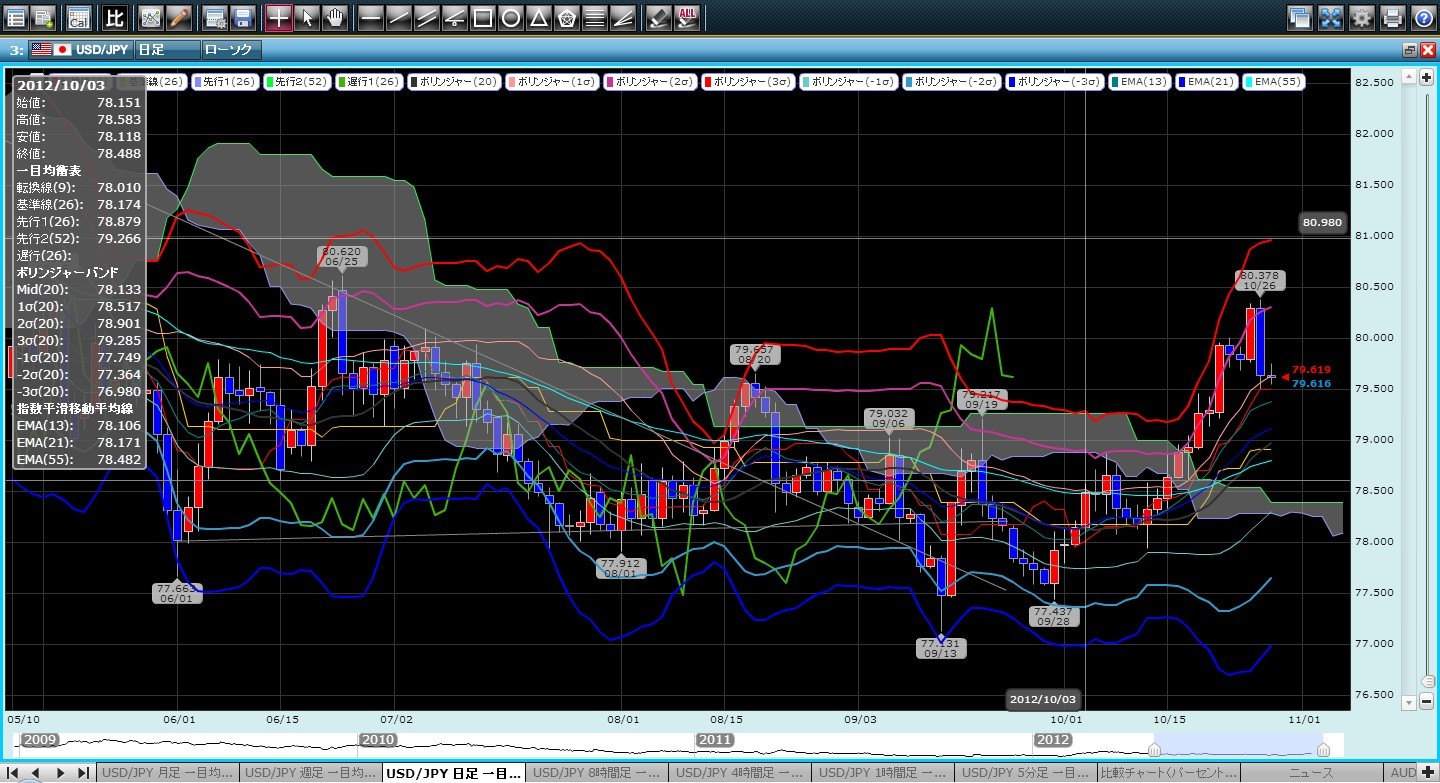Image resolution: width=1440 pixels, height=783 pixels.
Task: Click the erase ALL drawings icon
Action: pyautogui.click(x=687, y=17)
